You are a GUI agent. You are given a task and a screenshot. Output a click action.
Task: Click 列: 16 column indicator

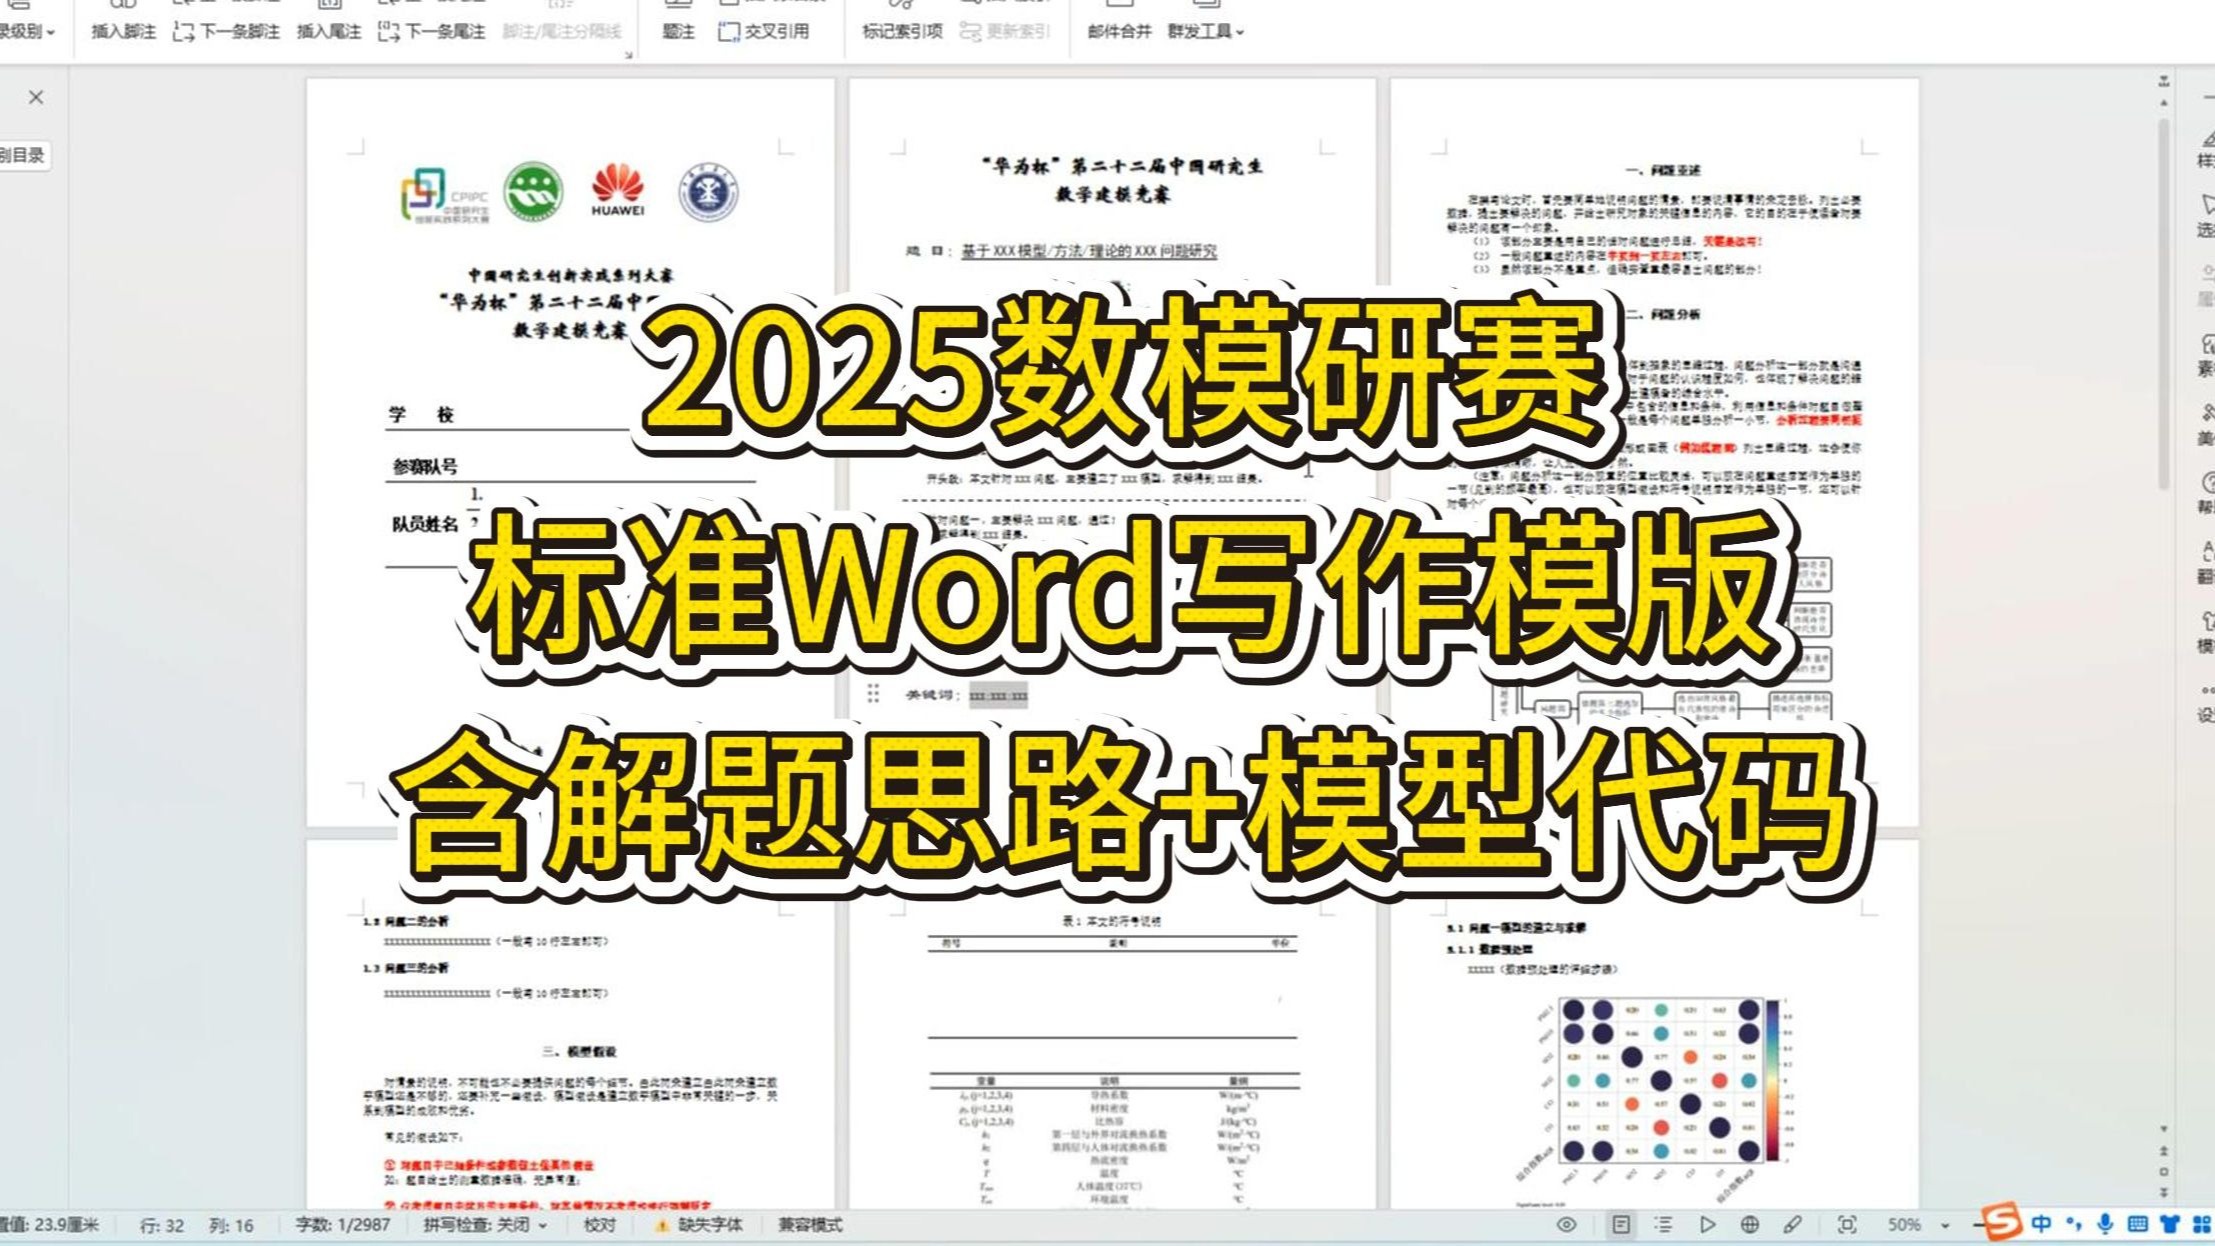tap(231, 1225)
